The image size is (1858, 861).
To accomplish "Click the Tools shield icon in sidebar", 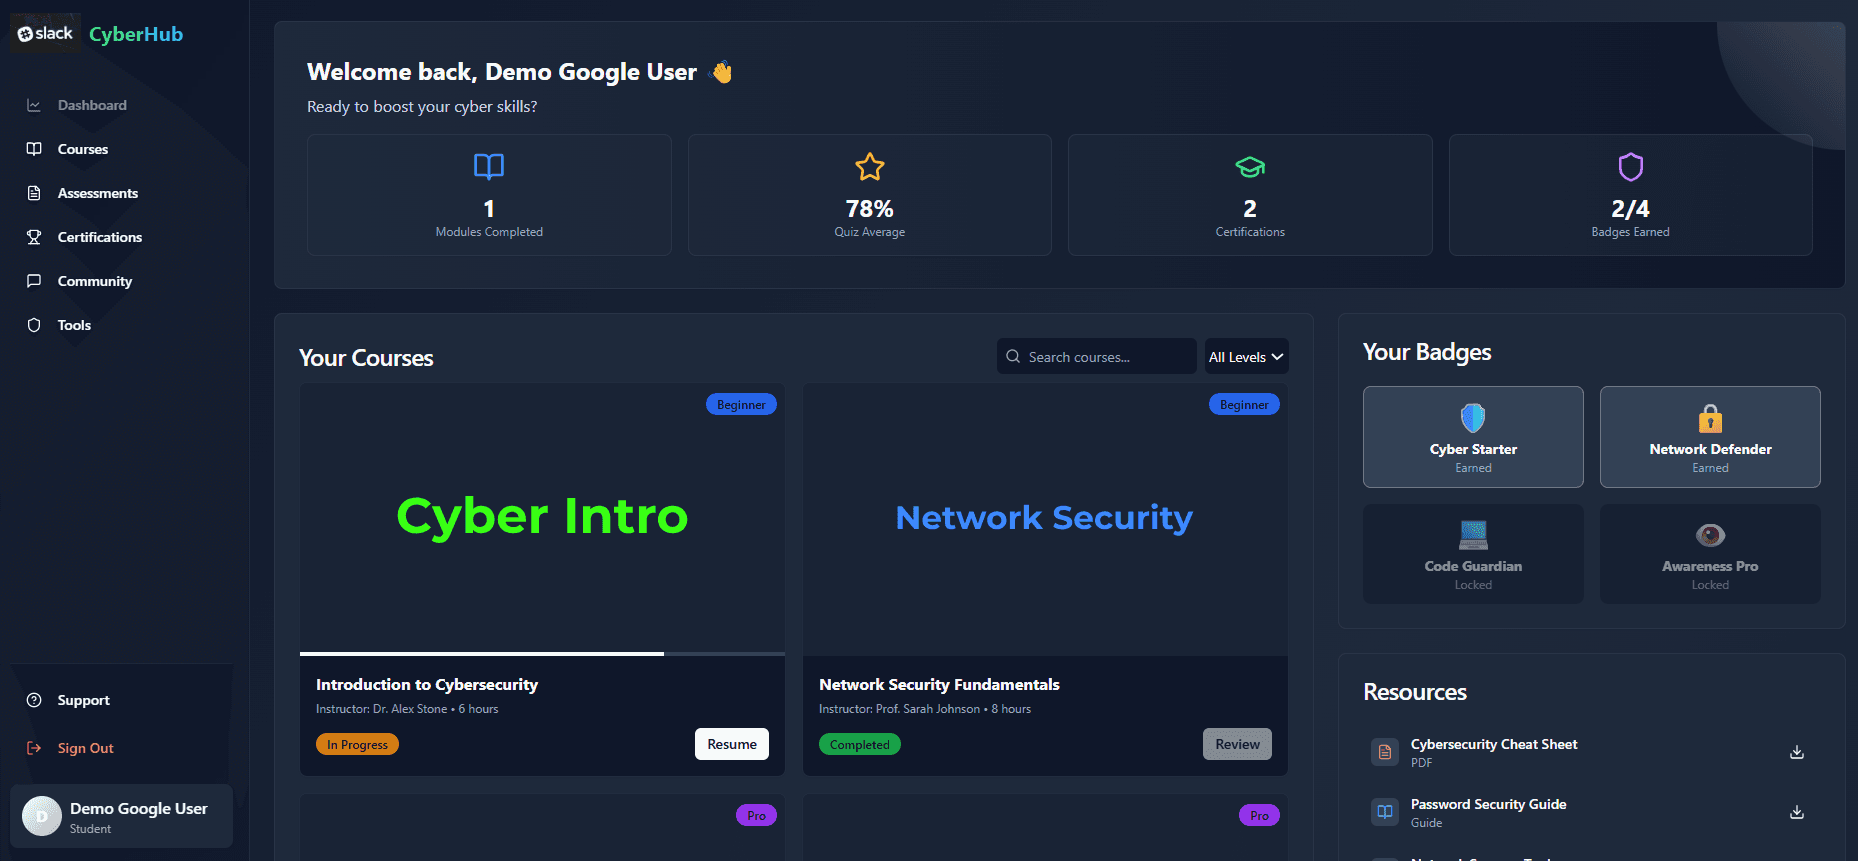I will pyautogui.click(x=34, y=325).
